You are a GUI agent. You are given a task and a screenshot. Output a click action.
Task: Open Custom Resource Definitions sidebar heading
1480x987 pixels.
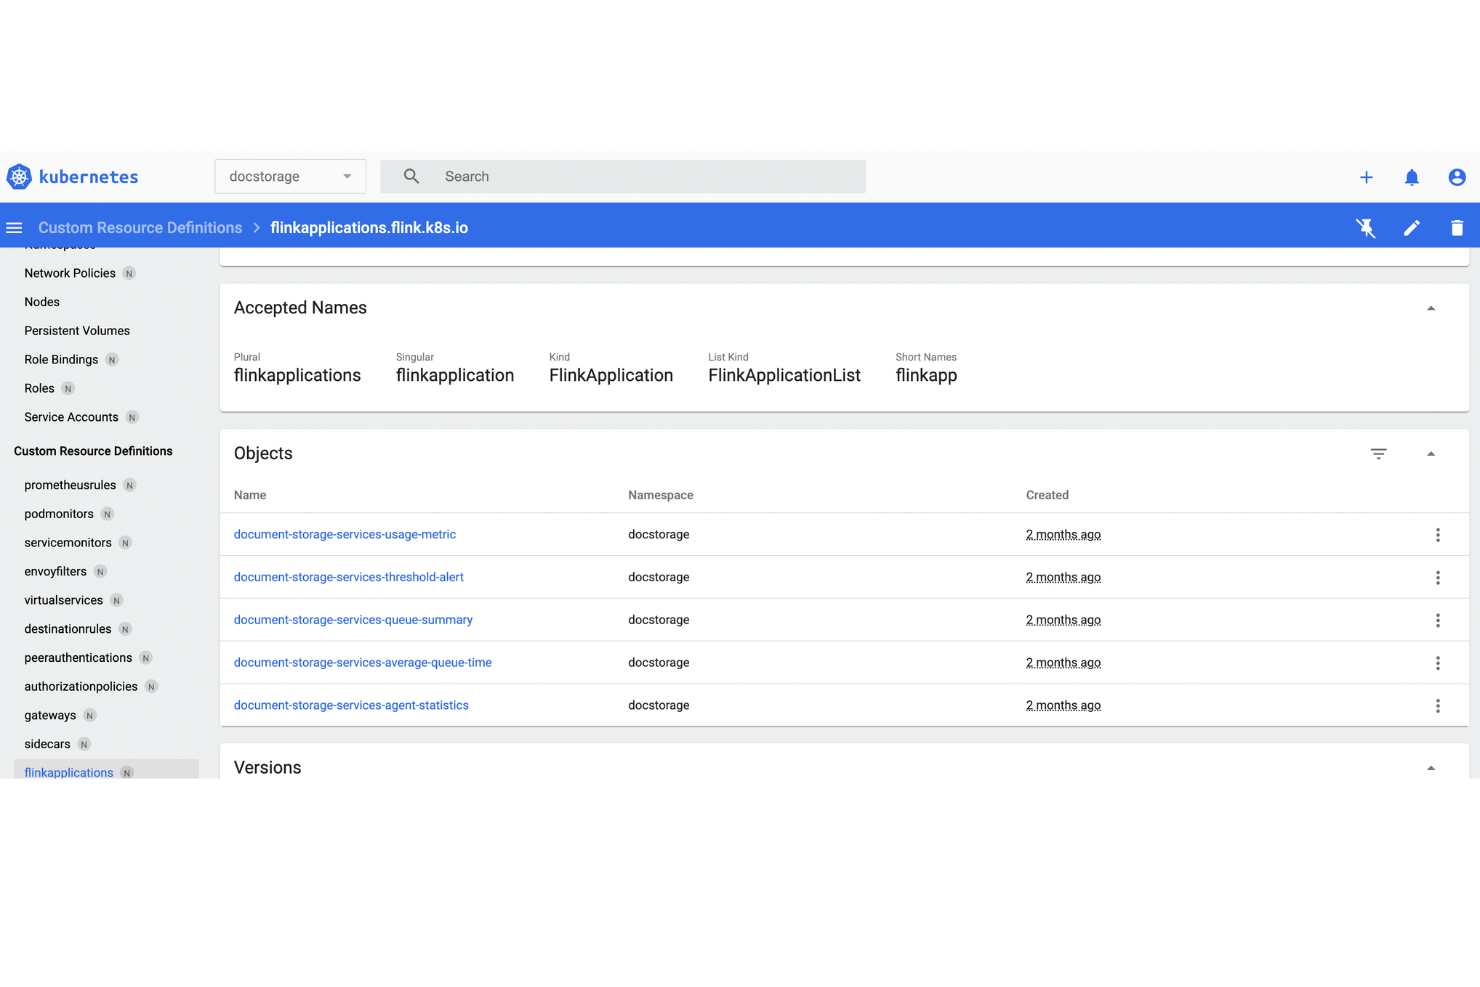coord(93,452)
